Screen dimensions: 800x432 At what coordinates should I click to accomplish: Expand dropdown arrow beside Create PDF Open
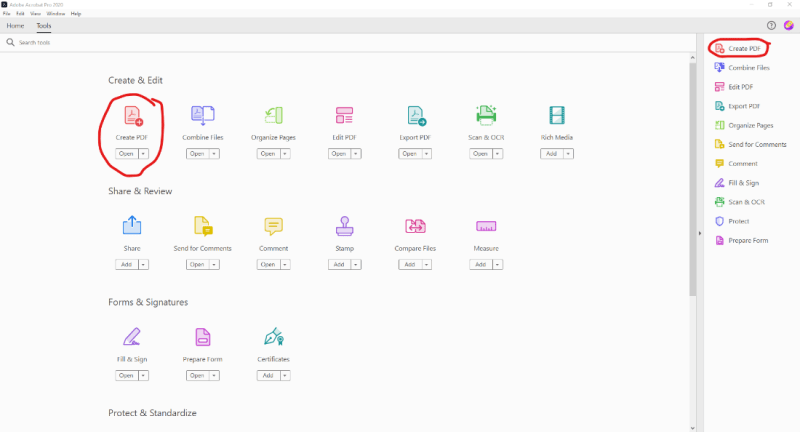(143, 154)
